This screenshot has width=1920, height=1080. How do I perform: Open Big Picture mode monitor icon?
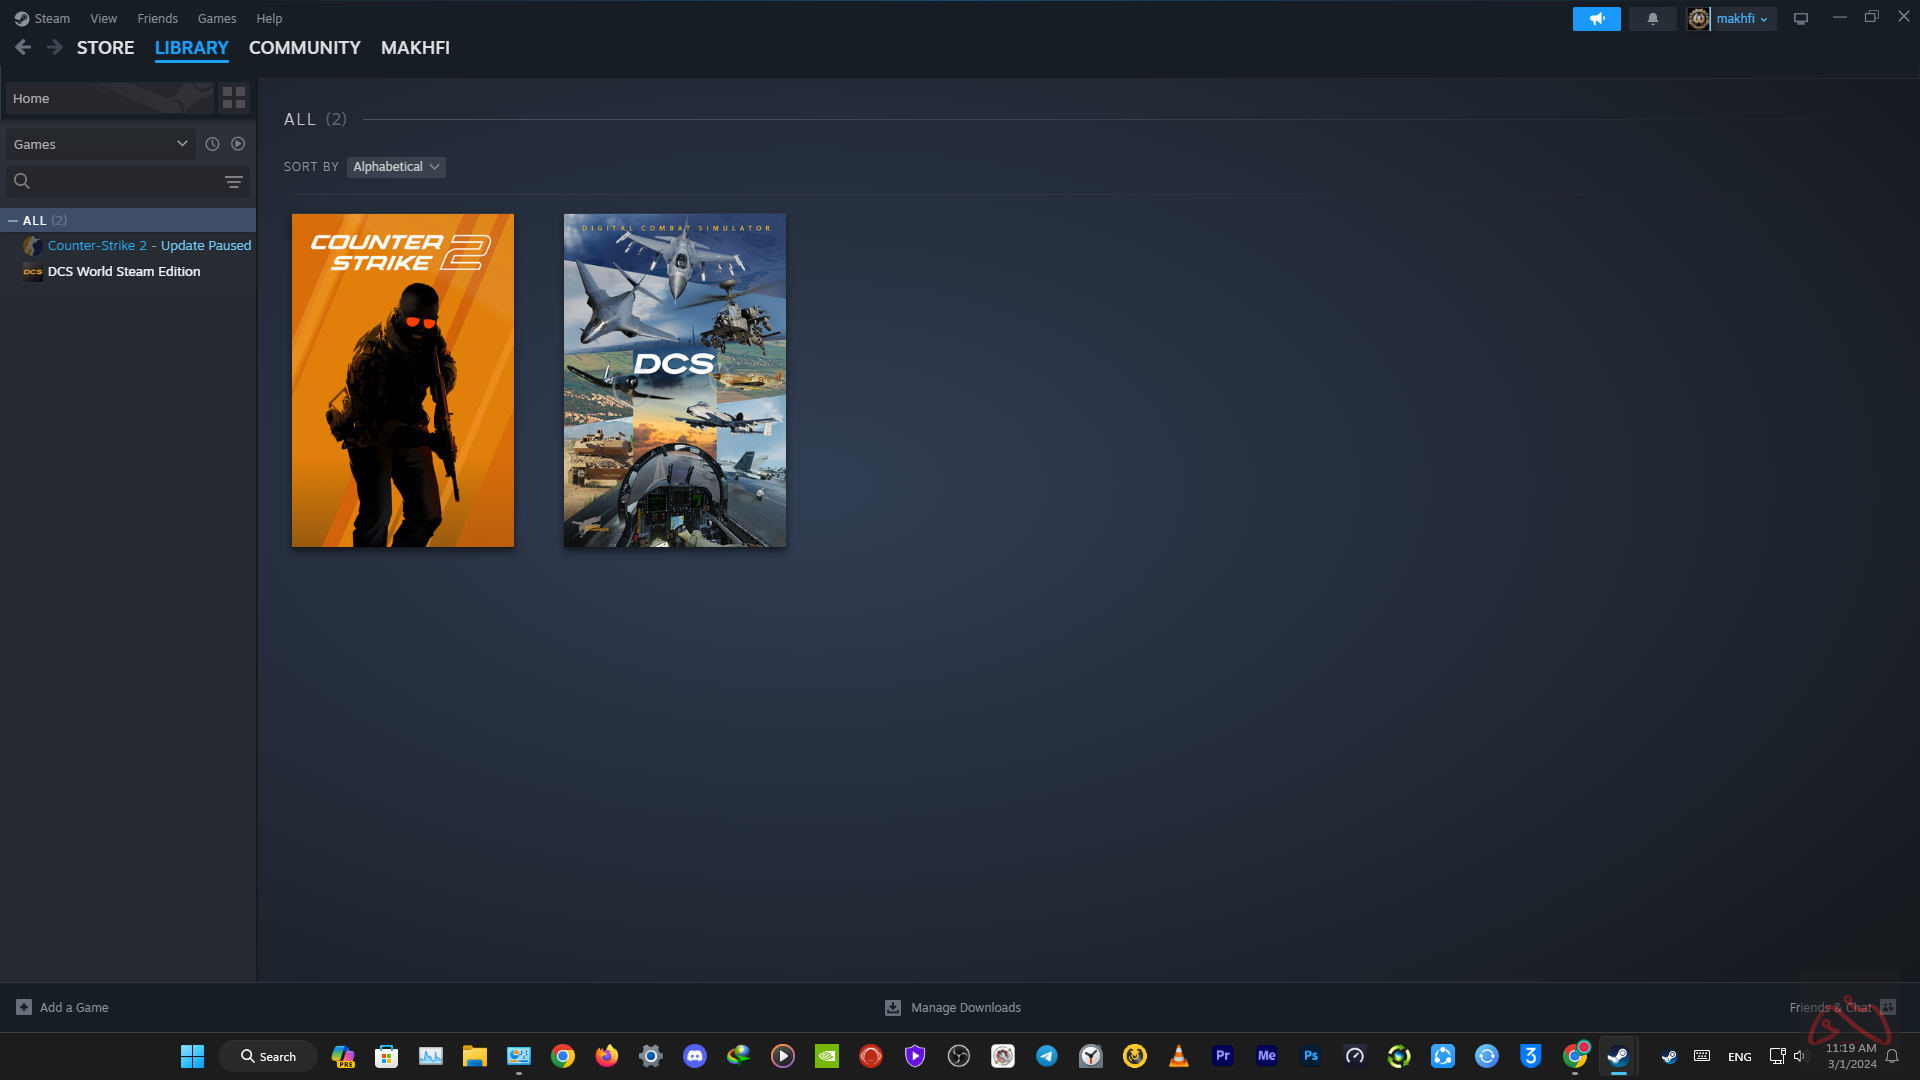(1801, 19)
